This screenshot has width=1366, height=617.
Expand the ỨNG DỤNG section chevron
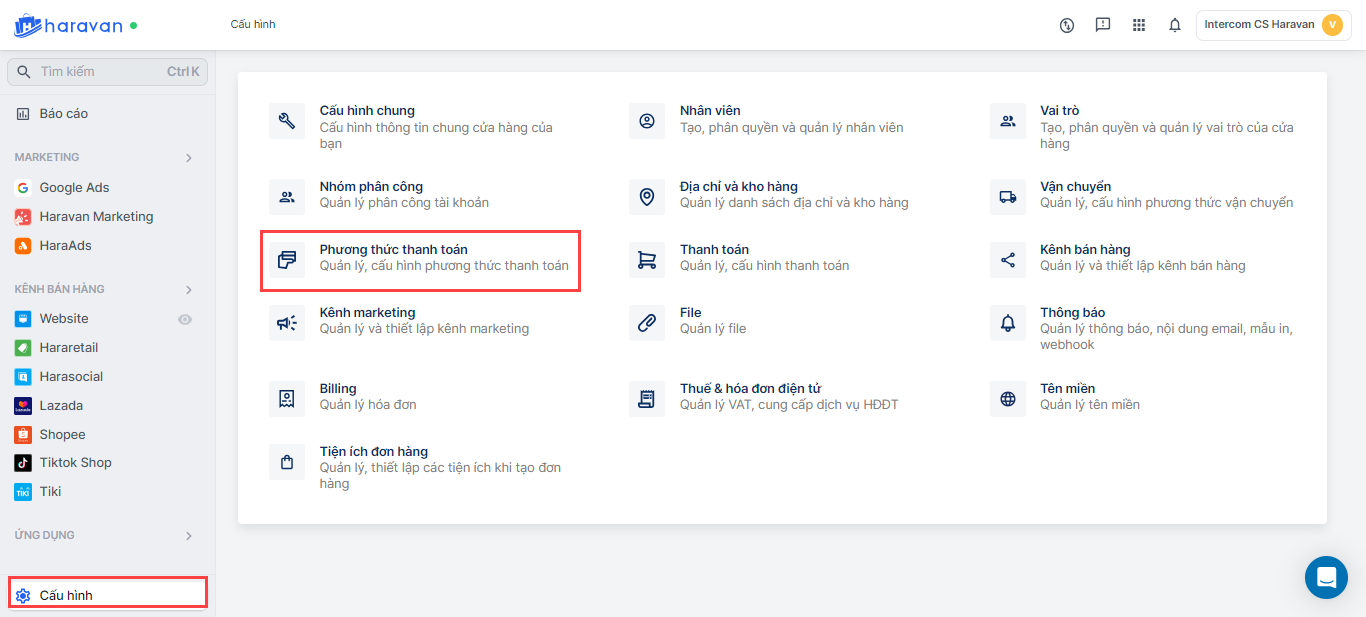(189, 536)
